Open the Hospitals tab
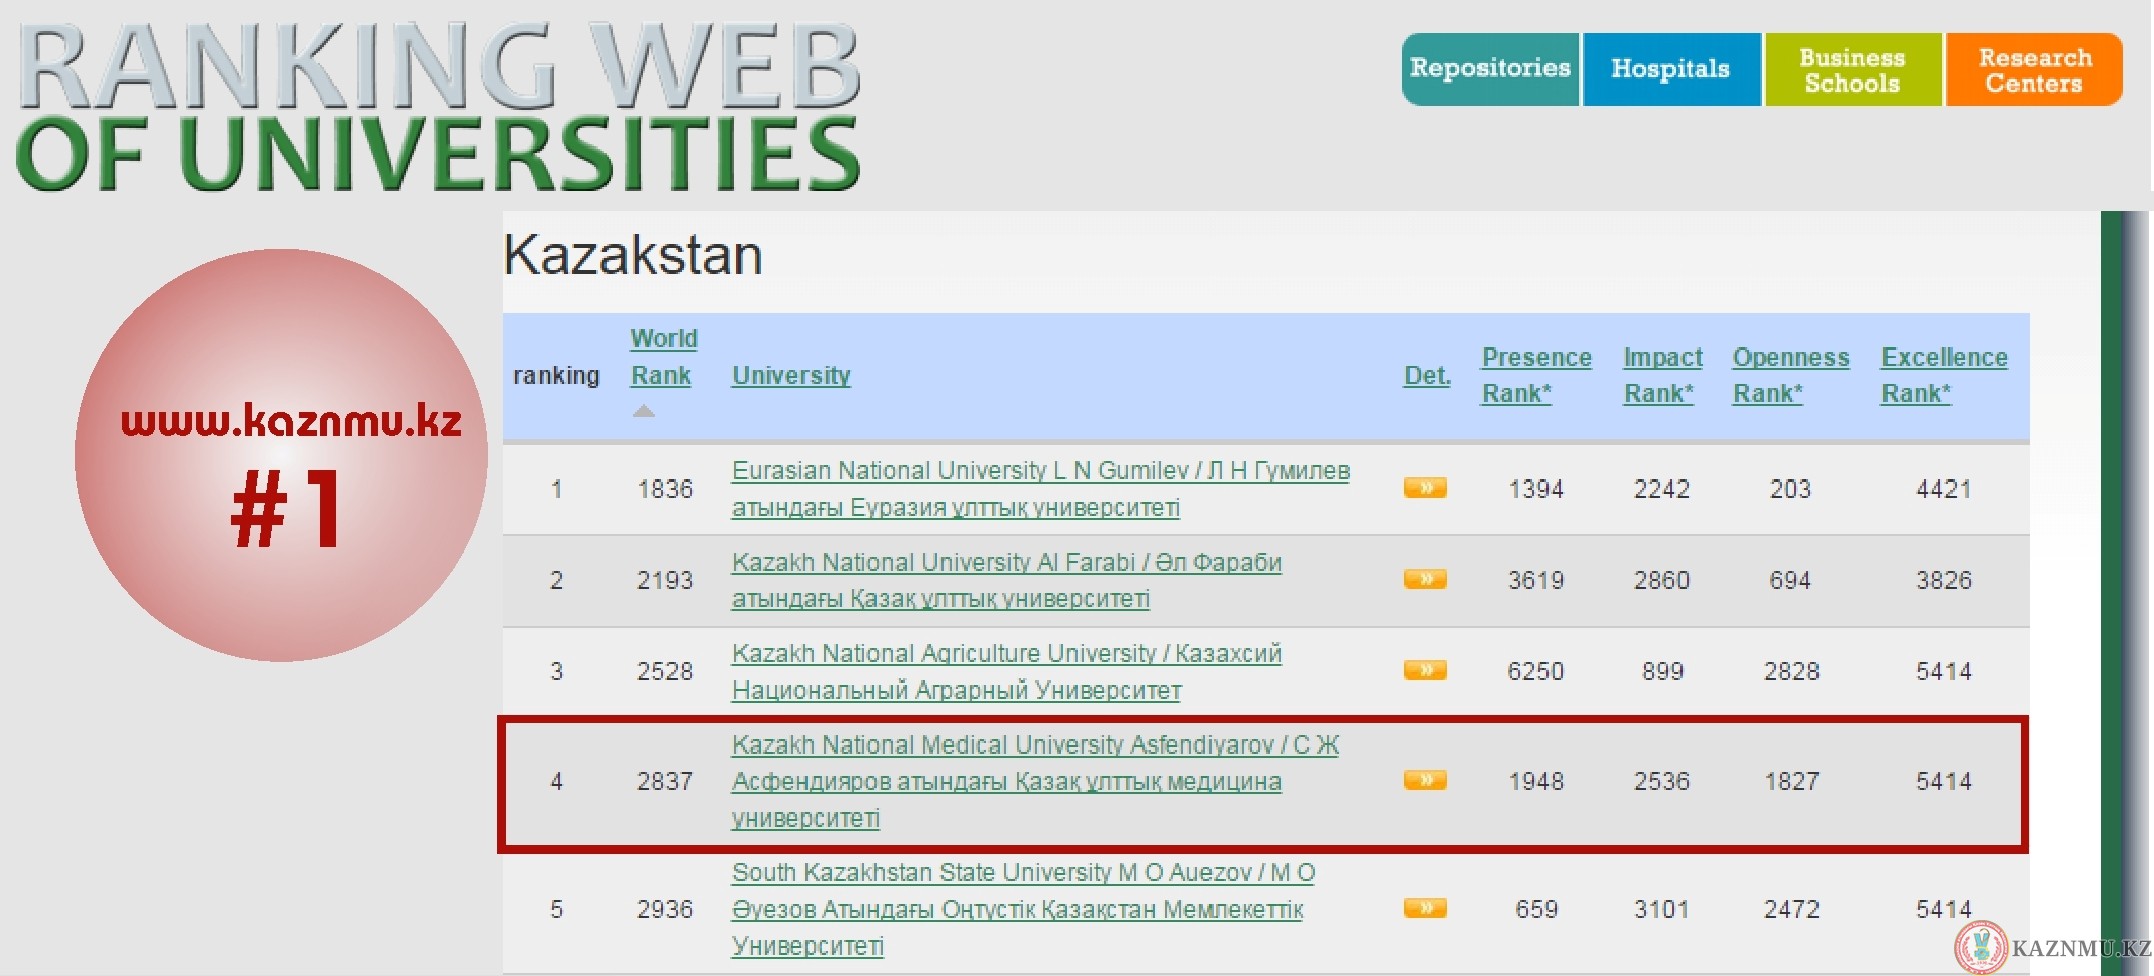 [x=1671, y=69]
